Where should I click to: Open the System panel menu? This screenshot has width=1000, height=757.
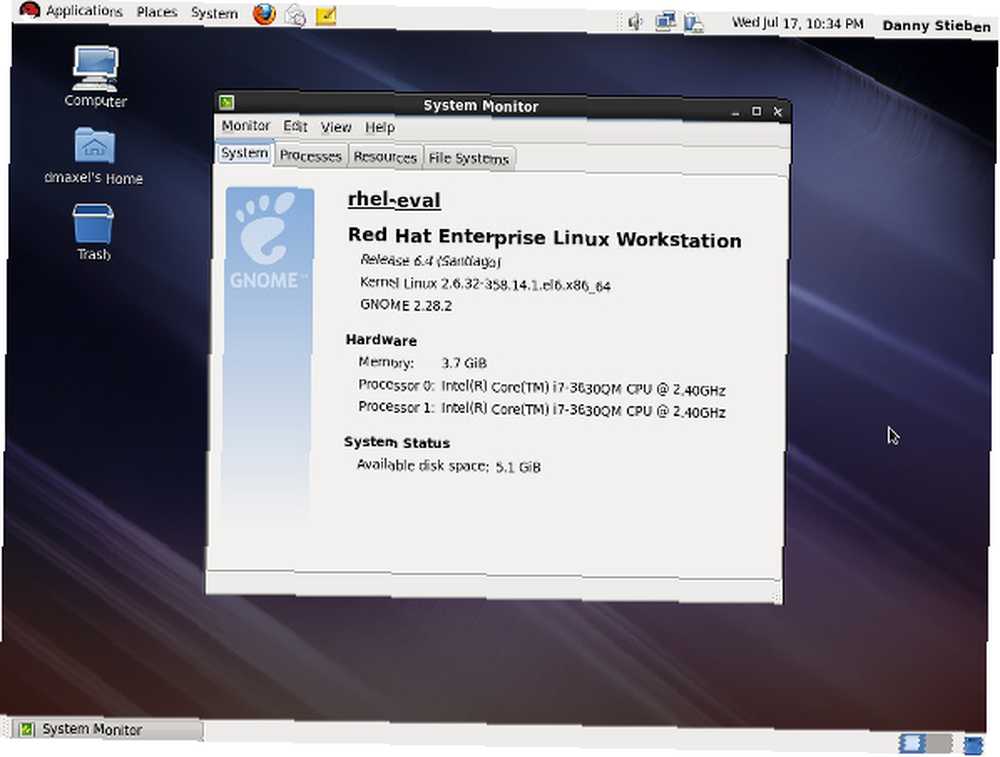coord(214,13)
